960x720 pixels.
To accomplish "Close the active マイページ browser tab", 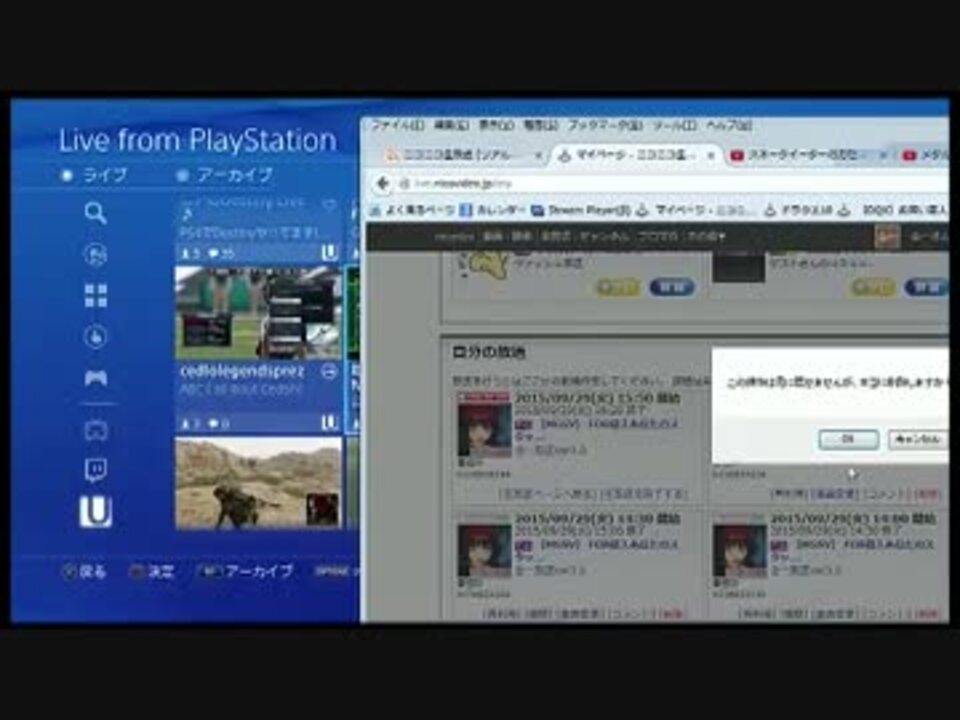I will [x=710, y=156].
